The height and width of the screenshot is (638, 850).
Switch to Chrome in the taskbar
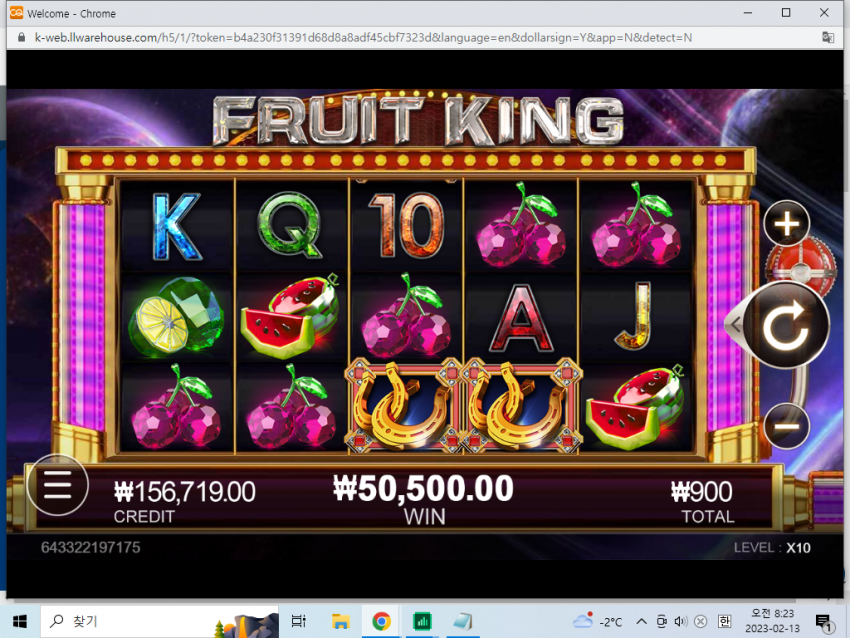tap(381, 621)
